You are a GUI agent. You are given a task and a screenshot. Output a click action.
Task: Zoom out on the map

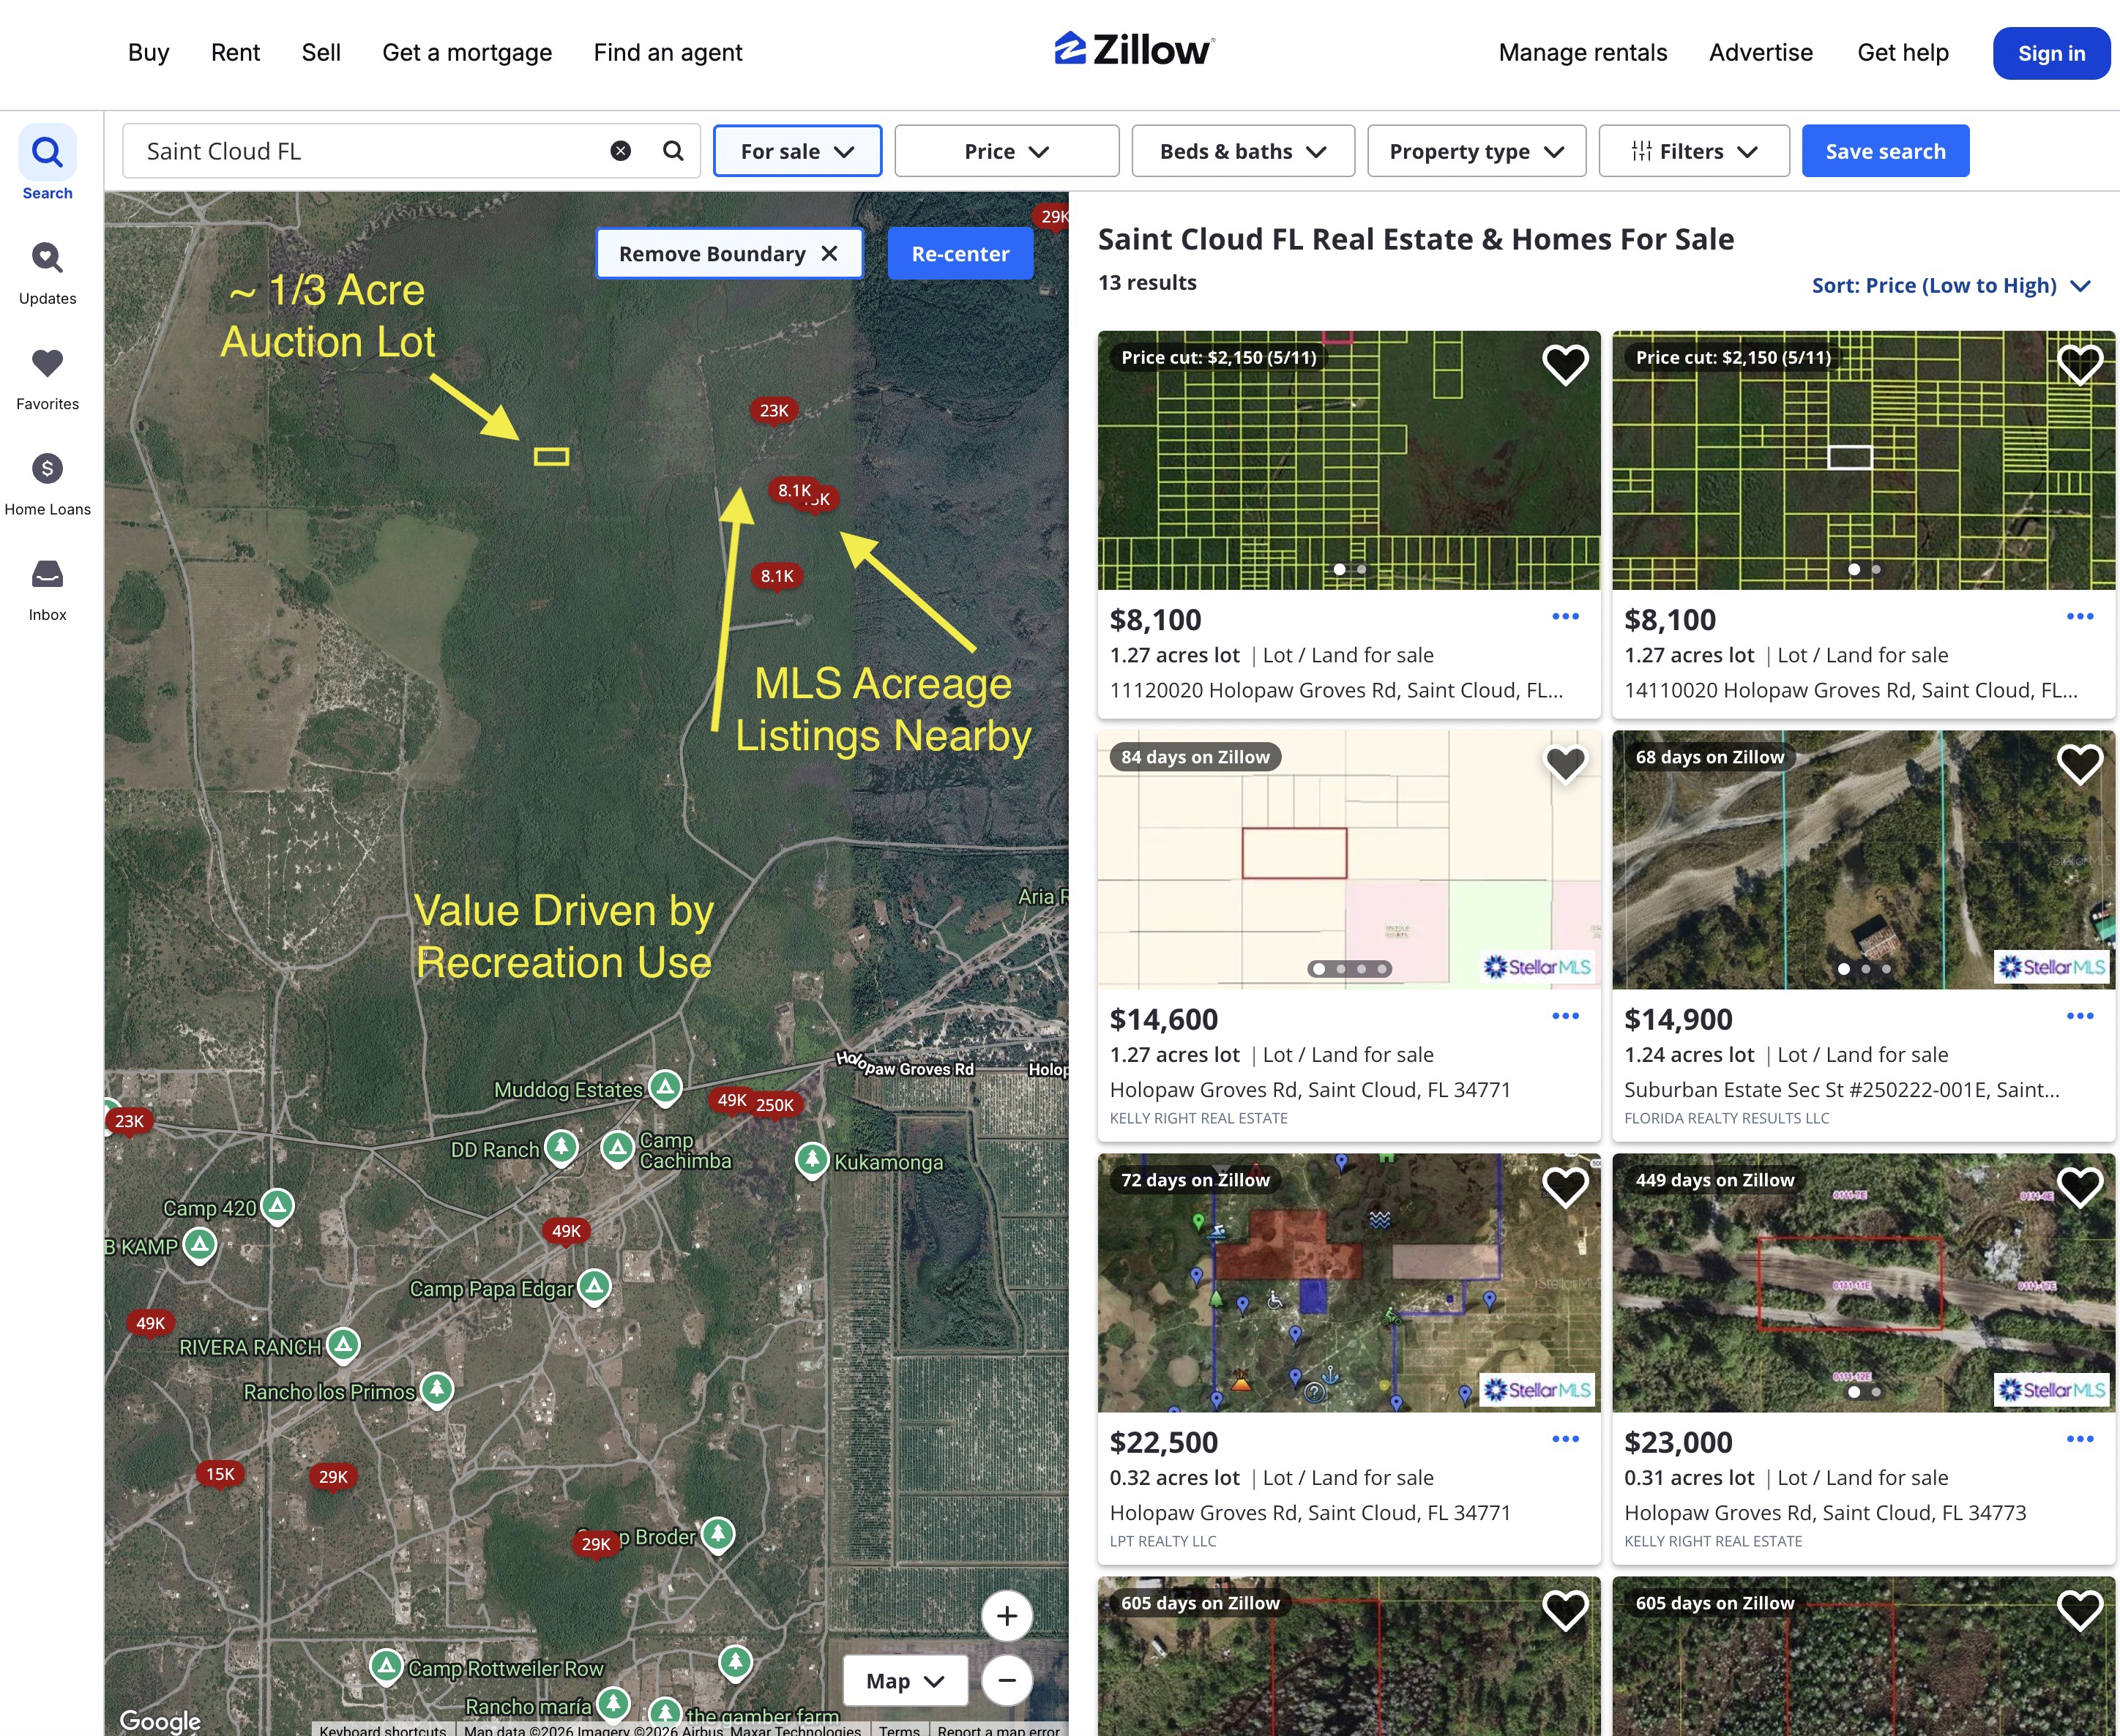pos(1007,1680)
